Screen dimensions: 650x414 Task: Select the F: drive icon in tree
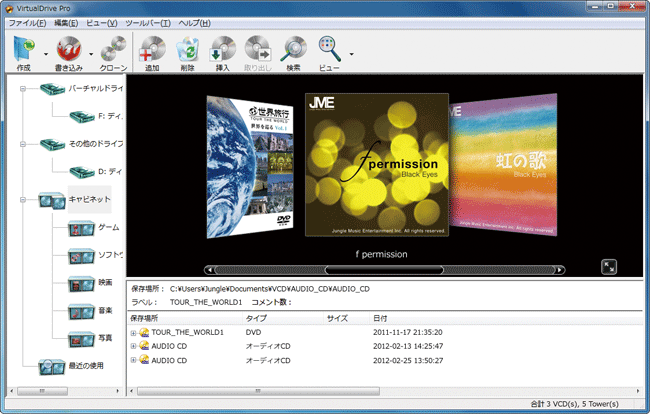pos(82,116)
